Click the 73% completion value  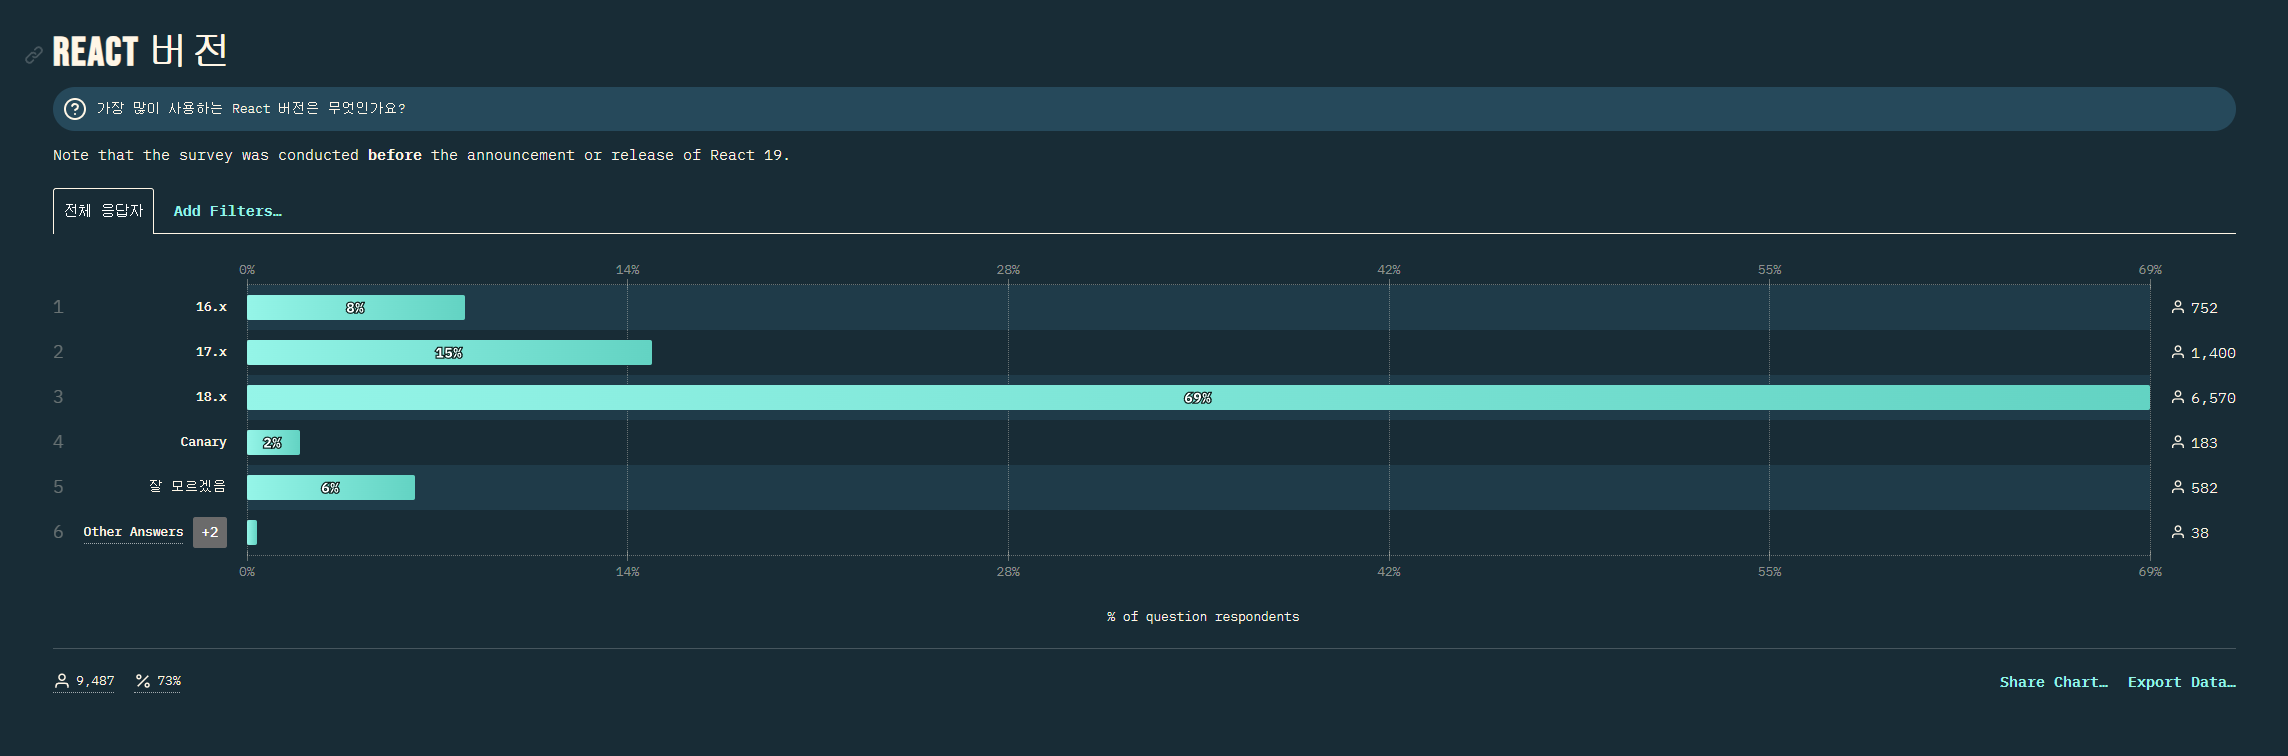169,681
